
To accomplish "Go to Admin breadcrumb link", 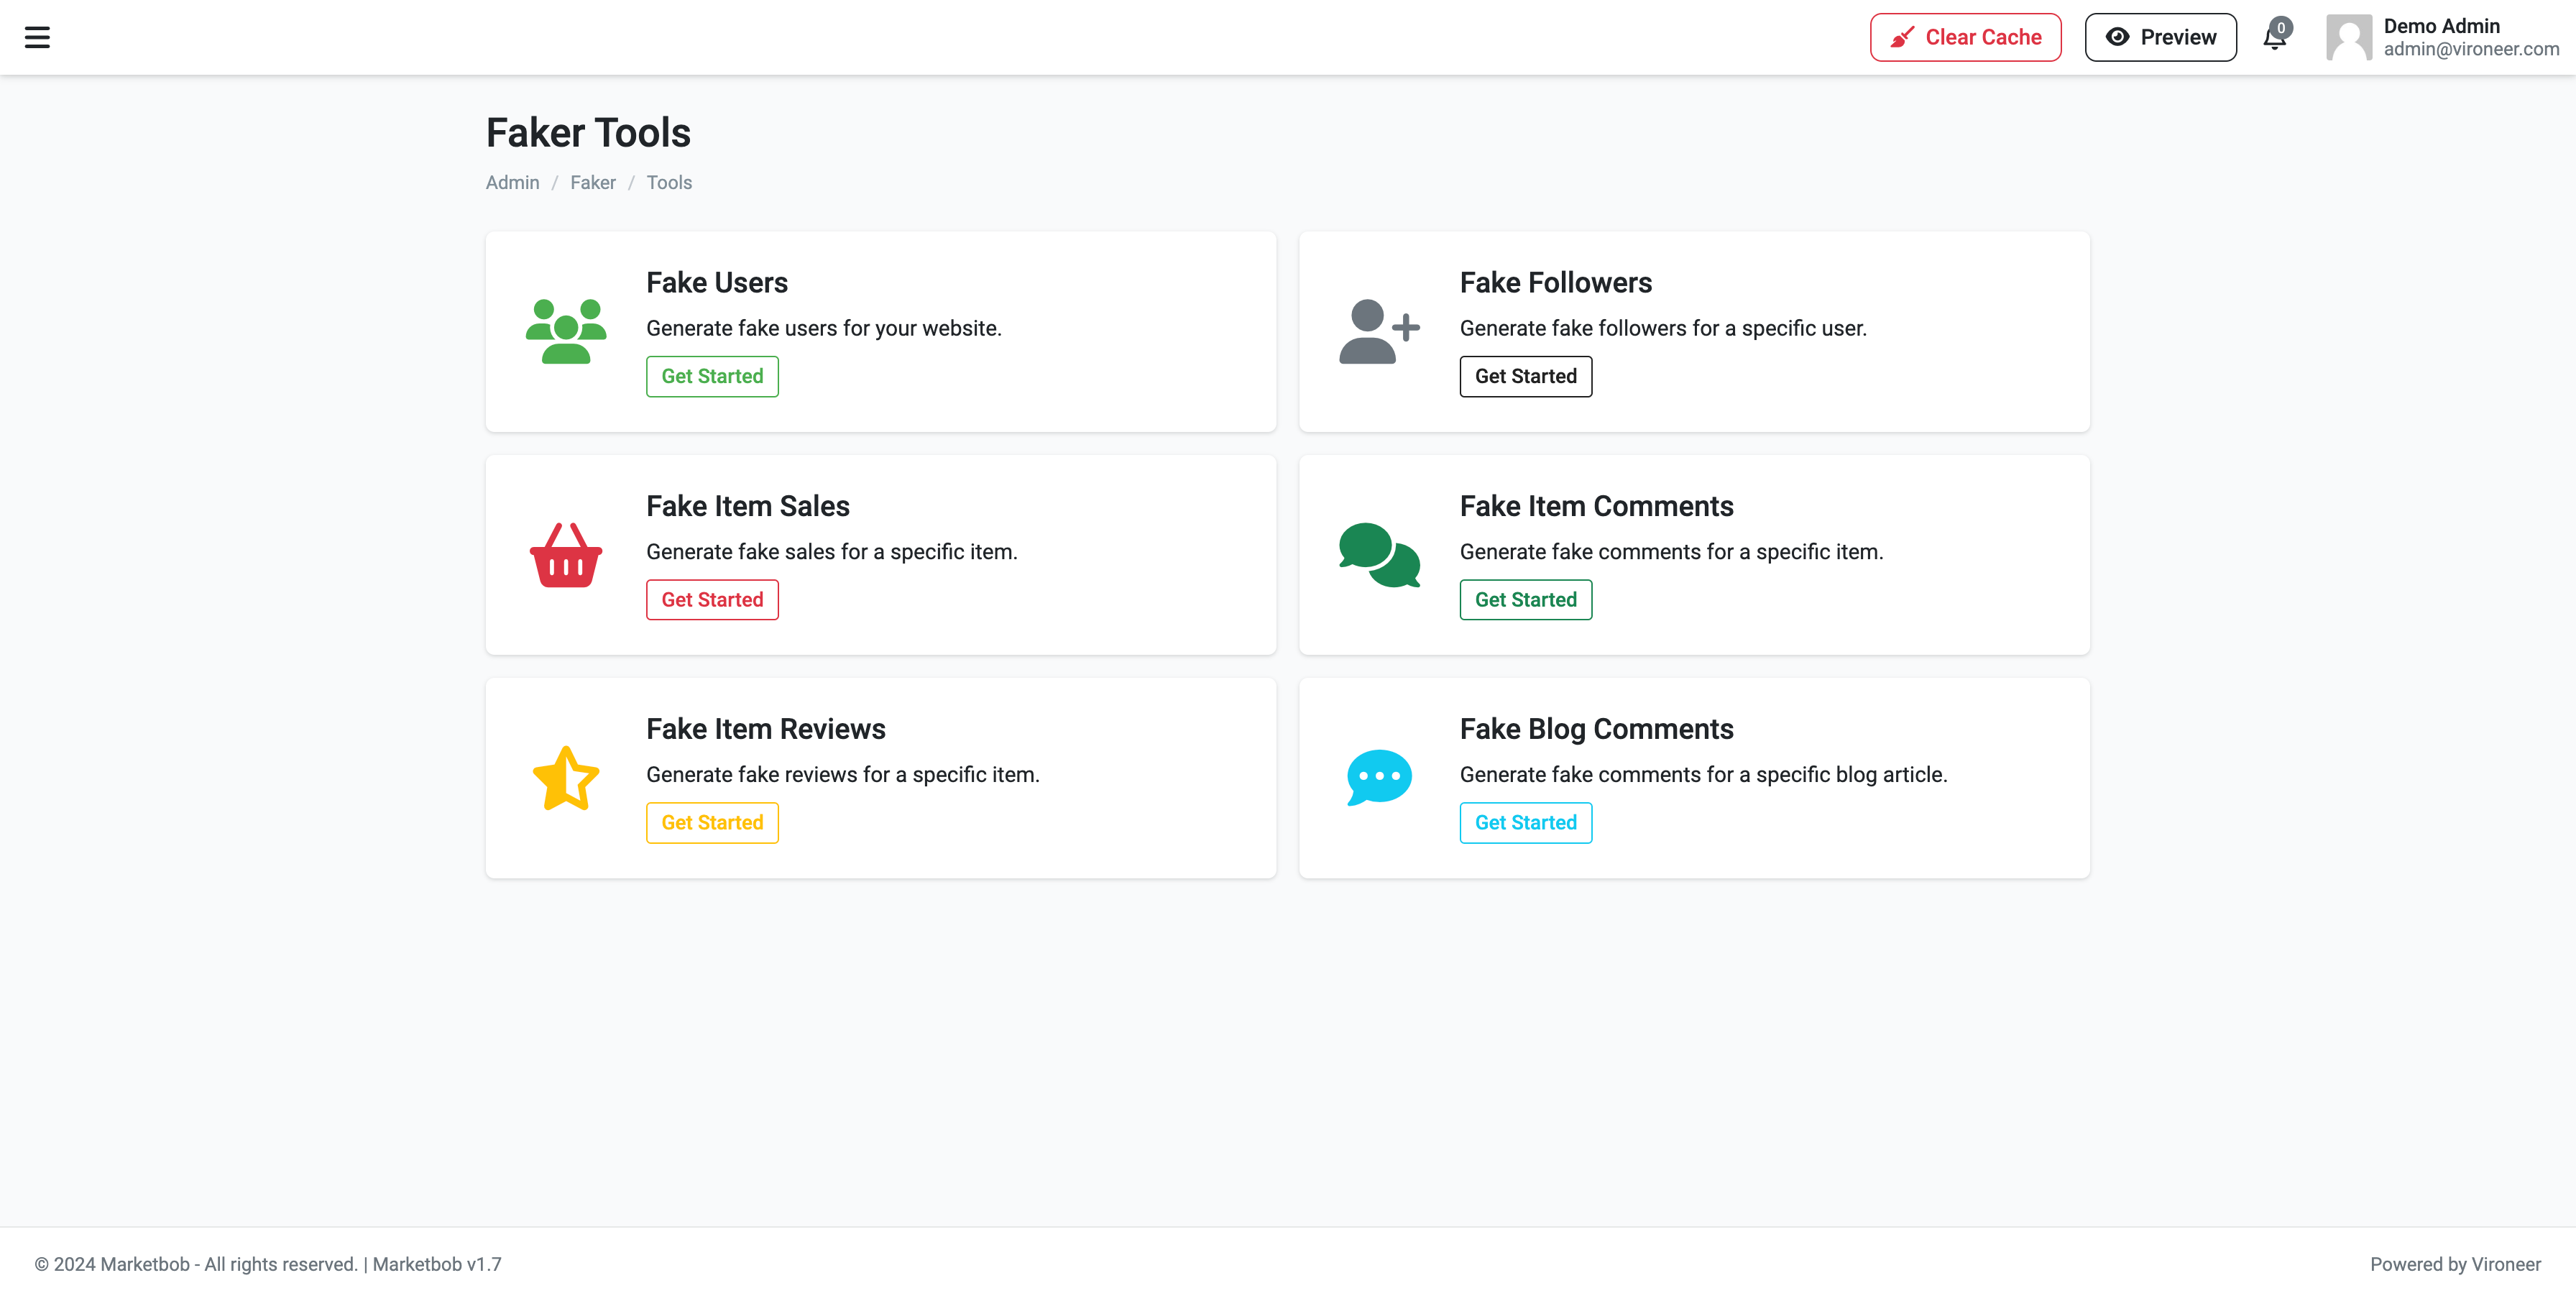I will tap(512, 183).
